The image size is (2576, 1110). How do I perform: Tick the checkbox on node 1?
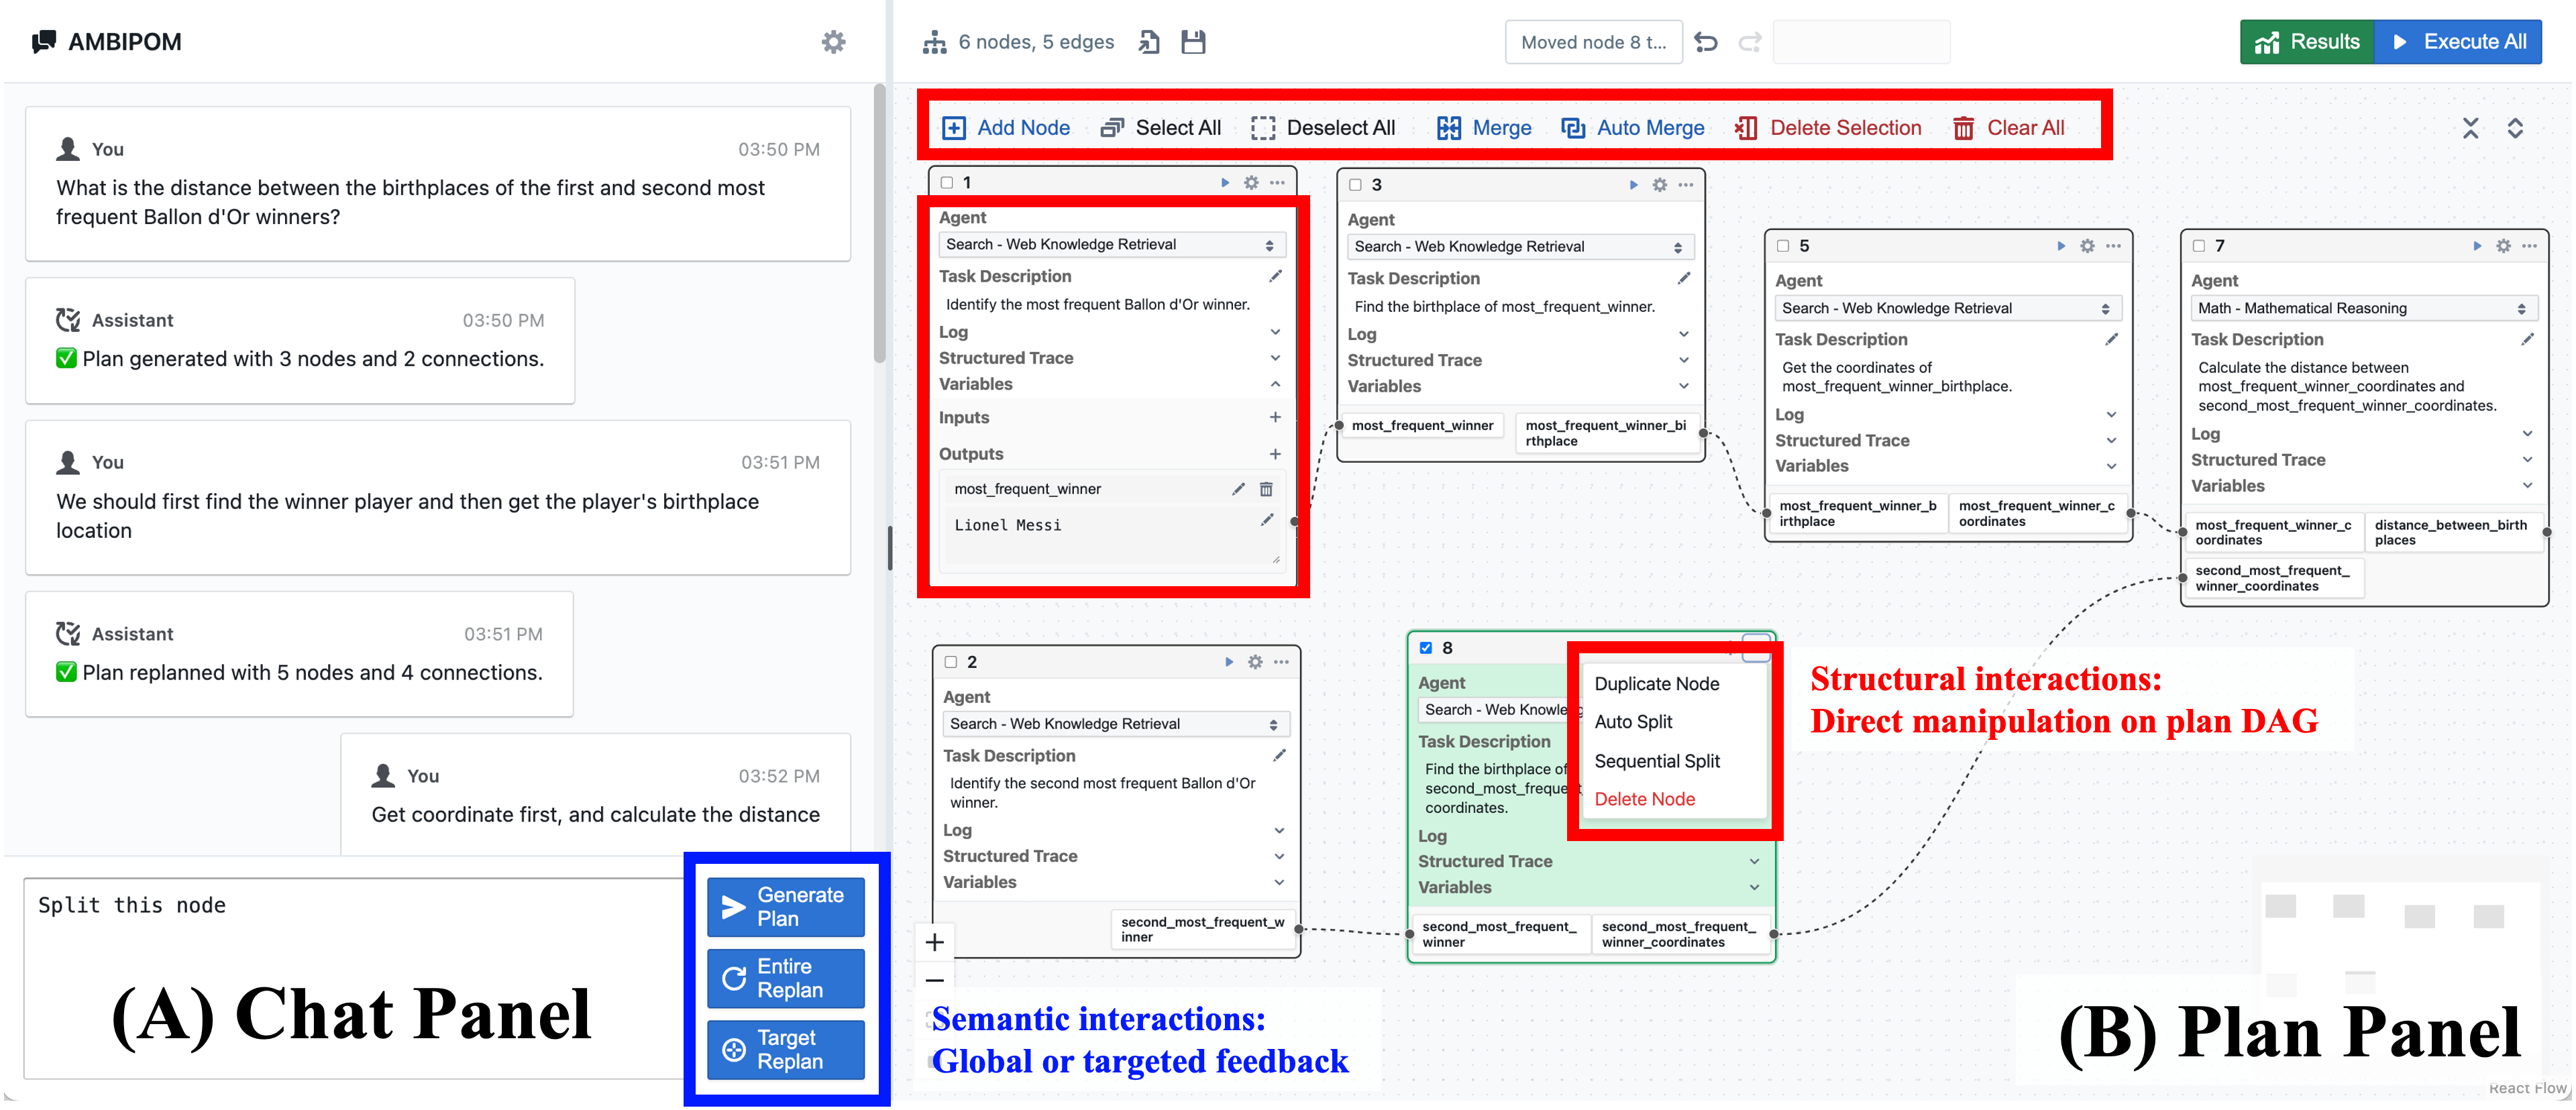pos(946,183)
